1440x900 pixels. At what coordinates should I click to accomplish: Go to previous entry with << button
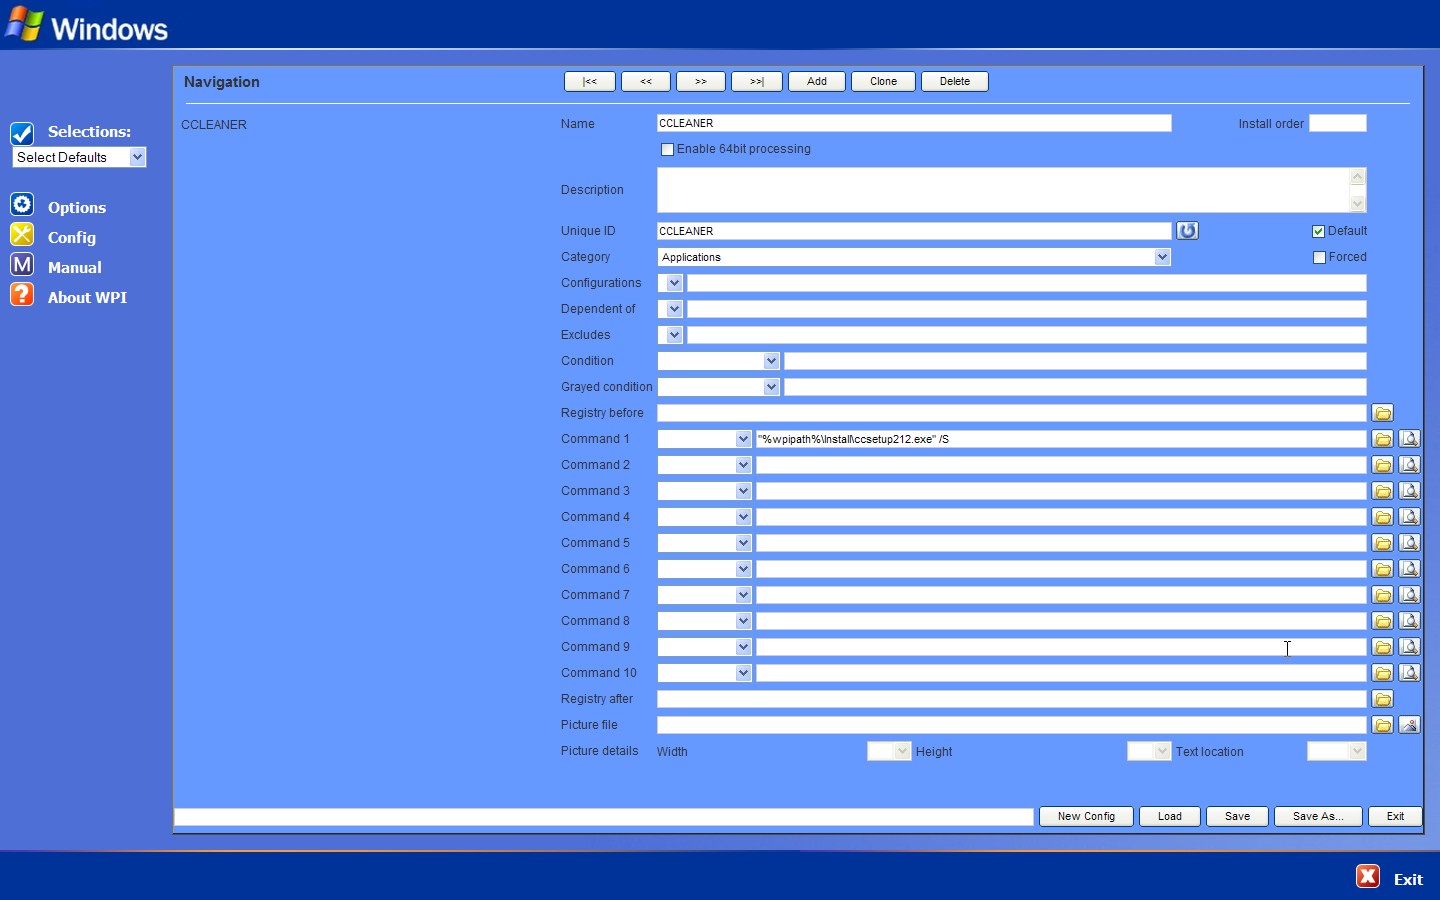coord(646,82)
